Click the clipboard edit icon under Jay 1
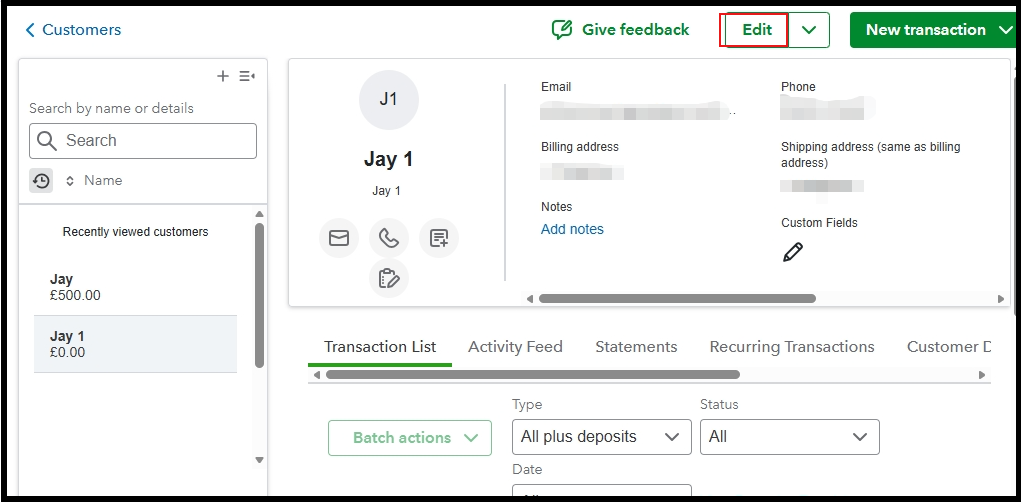1021x502 pixels. (x=389, y=278)
